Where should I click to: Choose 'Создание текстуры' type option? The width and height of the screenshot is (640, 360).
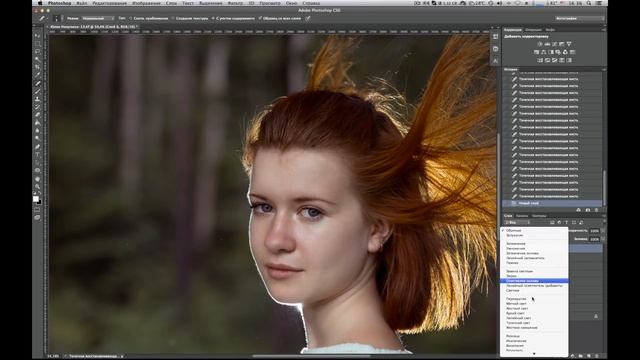(190, 18)
